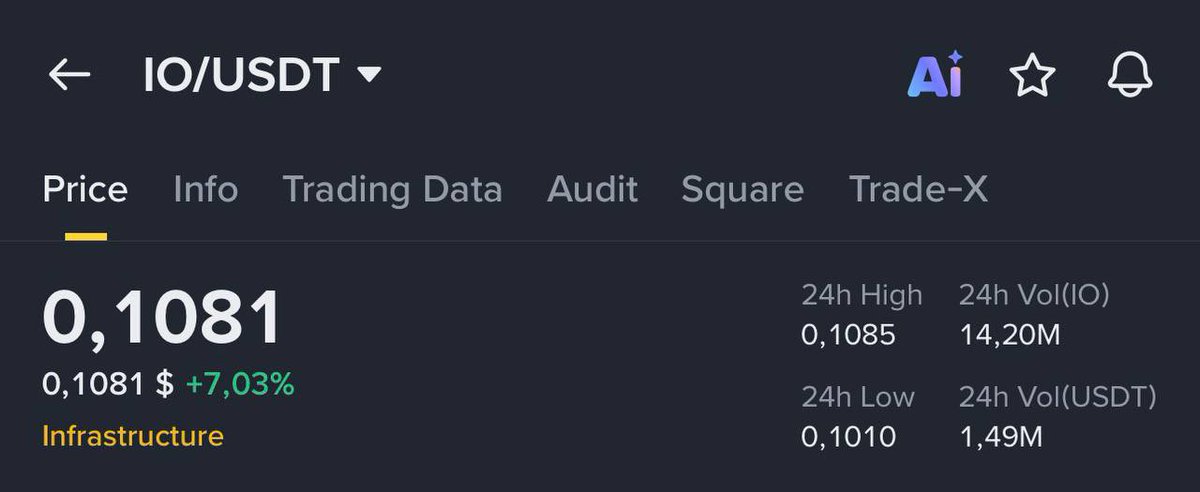Open the Info tab

(x=205, y=189)
